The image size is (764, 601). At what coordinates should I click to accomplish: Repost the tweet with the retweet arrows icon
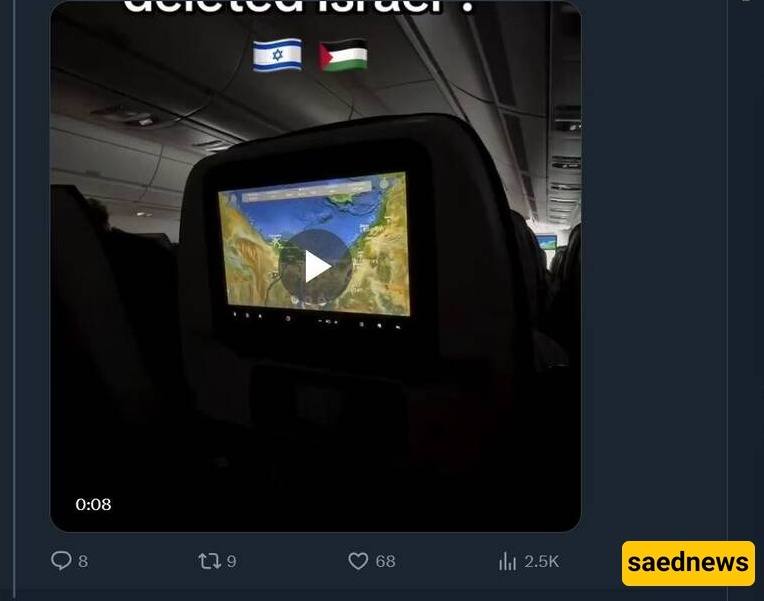click(210, 561)
